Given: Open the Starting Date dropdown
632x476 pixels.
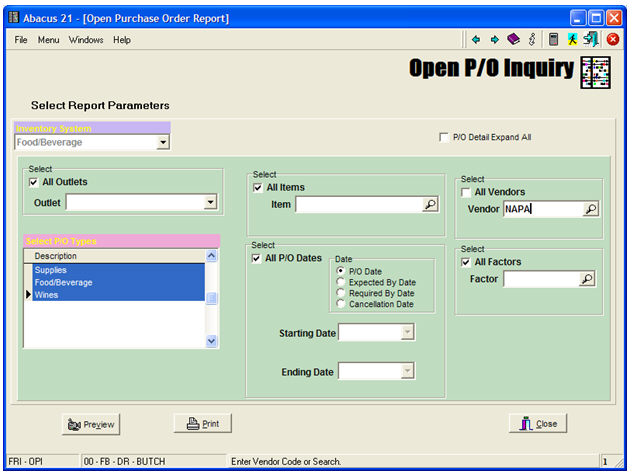Looking at the screenshot, I should [x=407, y=333].
